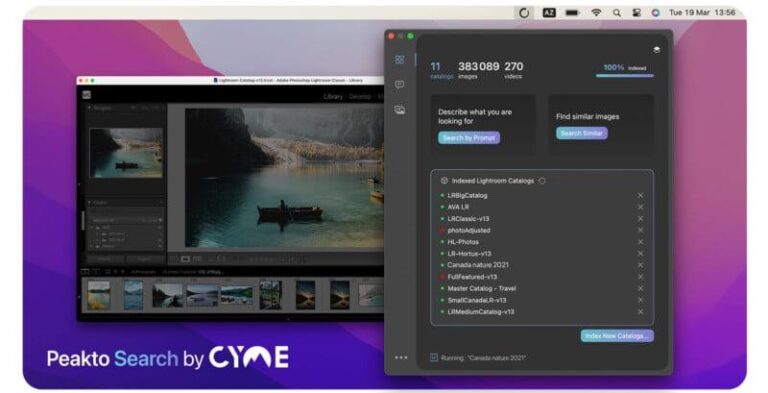Switch to the Develop module tab

coord(360,97)
